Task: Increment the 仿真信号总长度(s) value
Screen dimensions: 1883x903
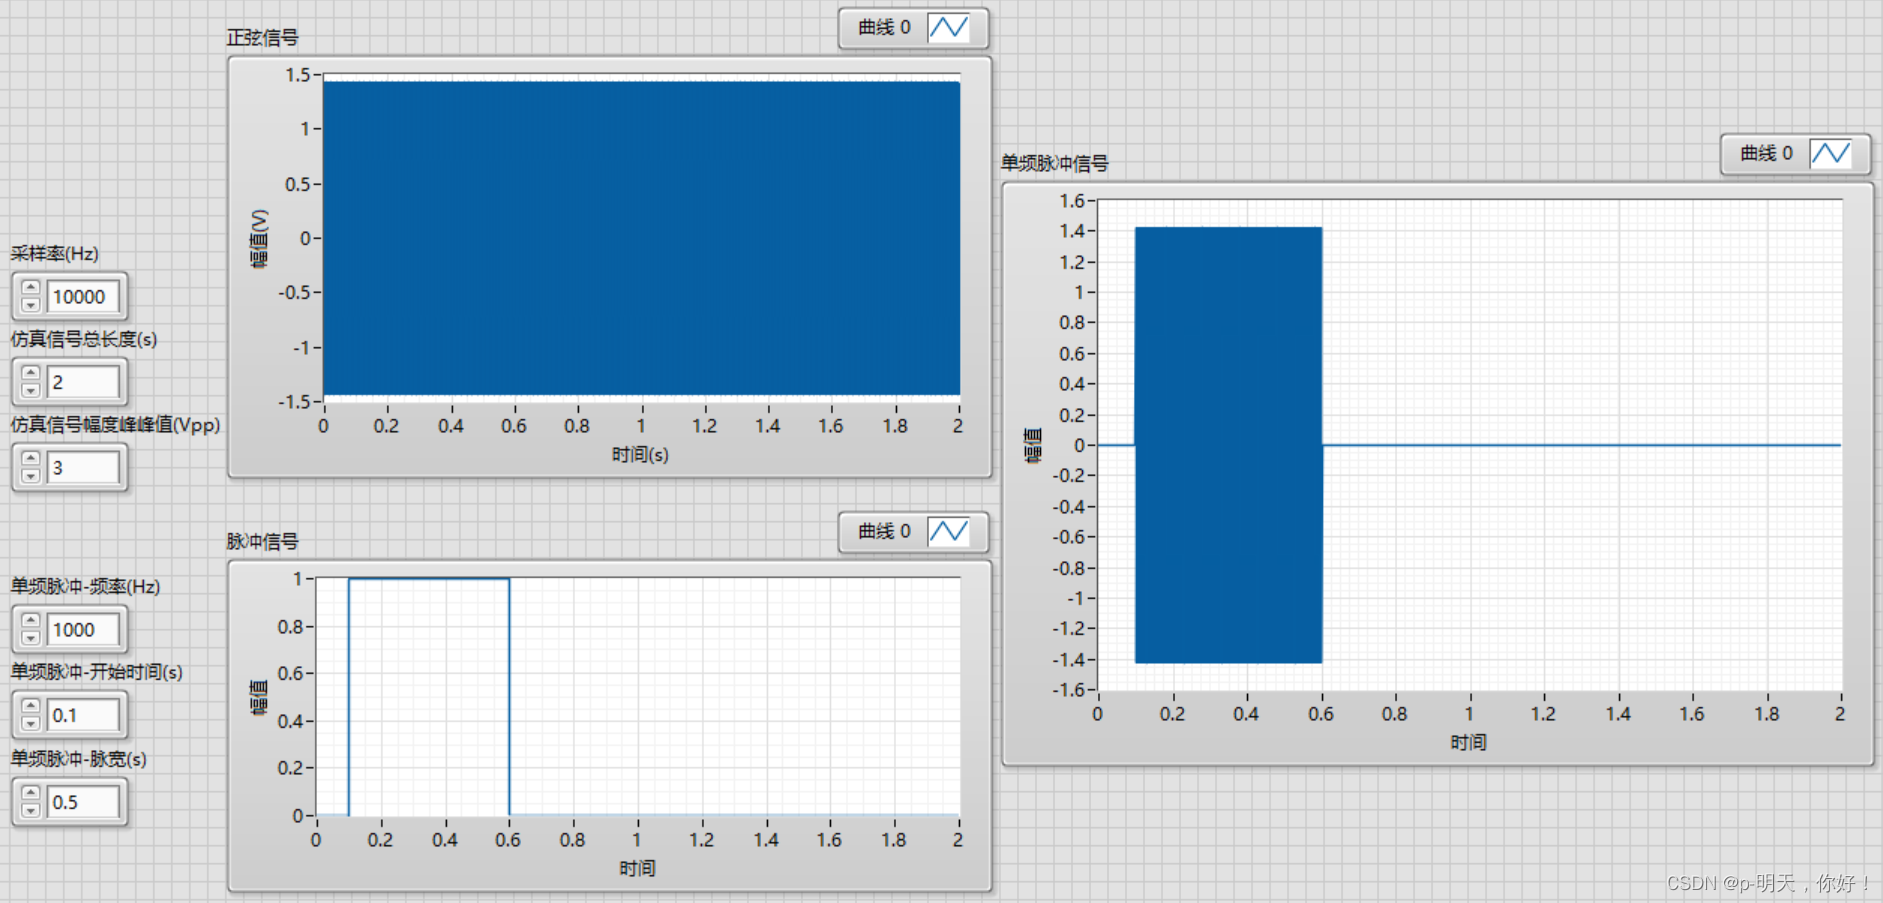Action: [30, 374]
